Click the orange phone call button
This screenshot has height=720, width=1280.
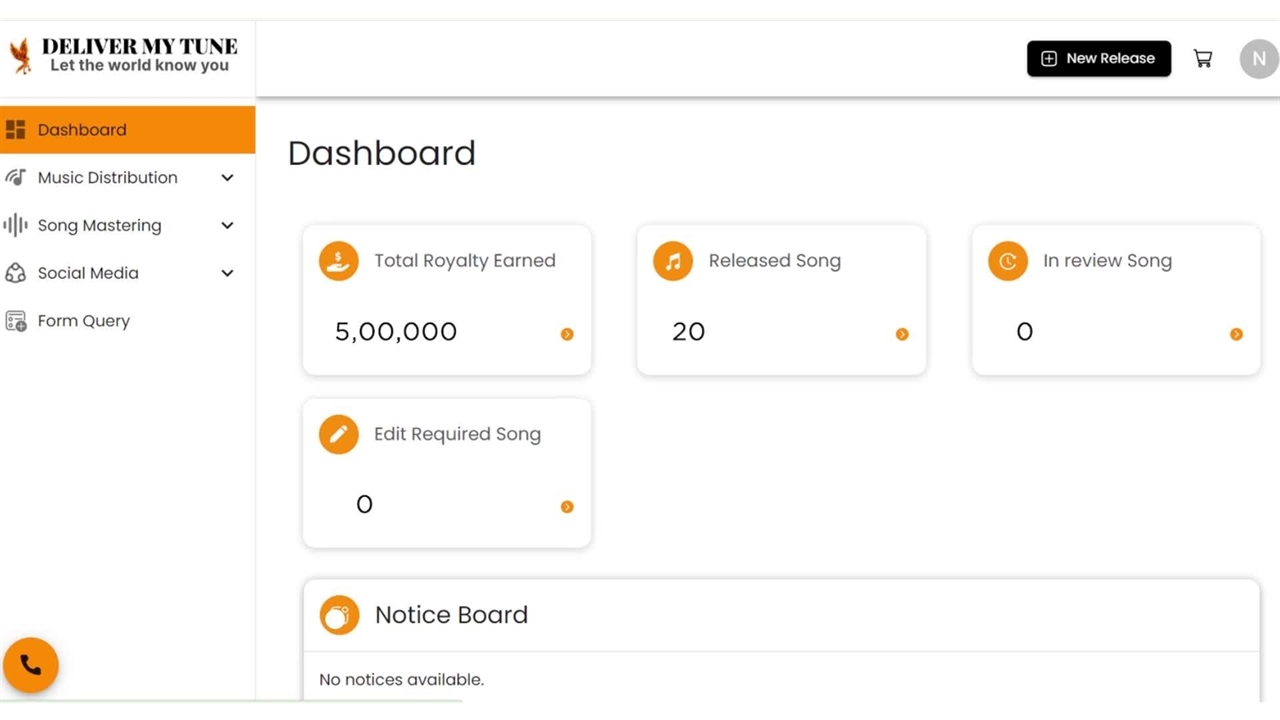[x=31, y=665]
